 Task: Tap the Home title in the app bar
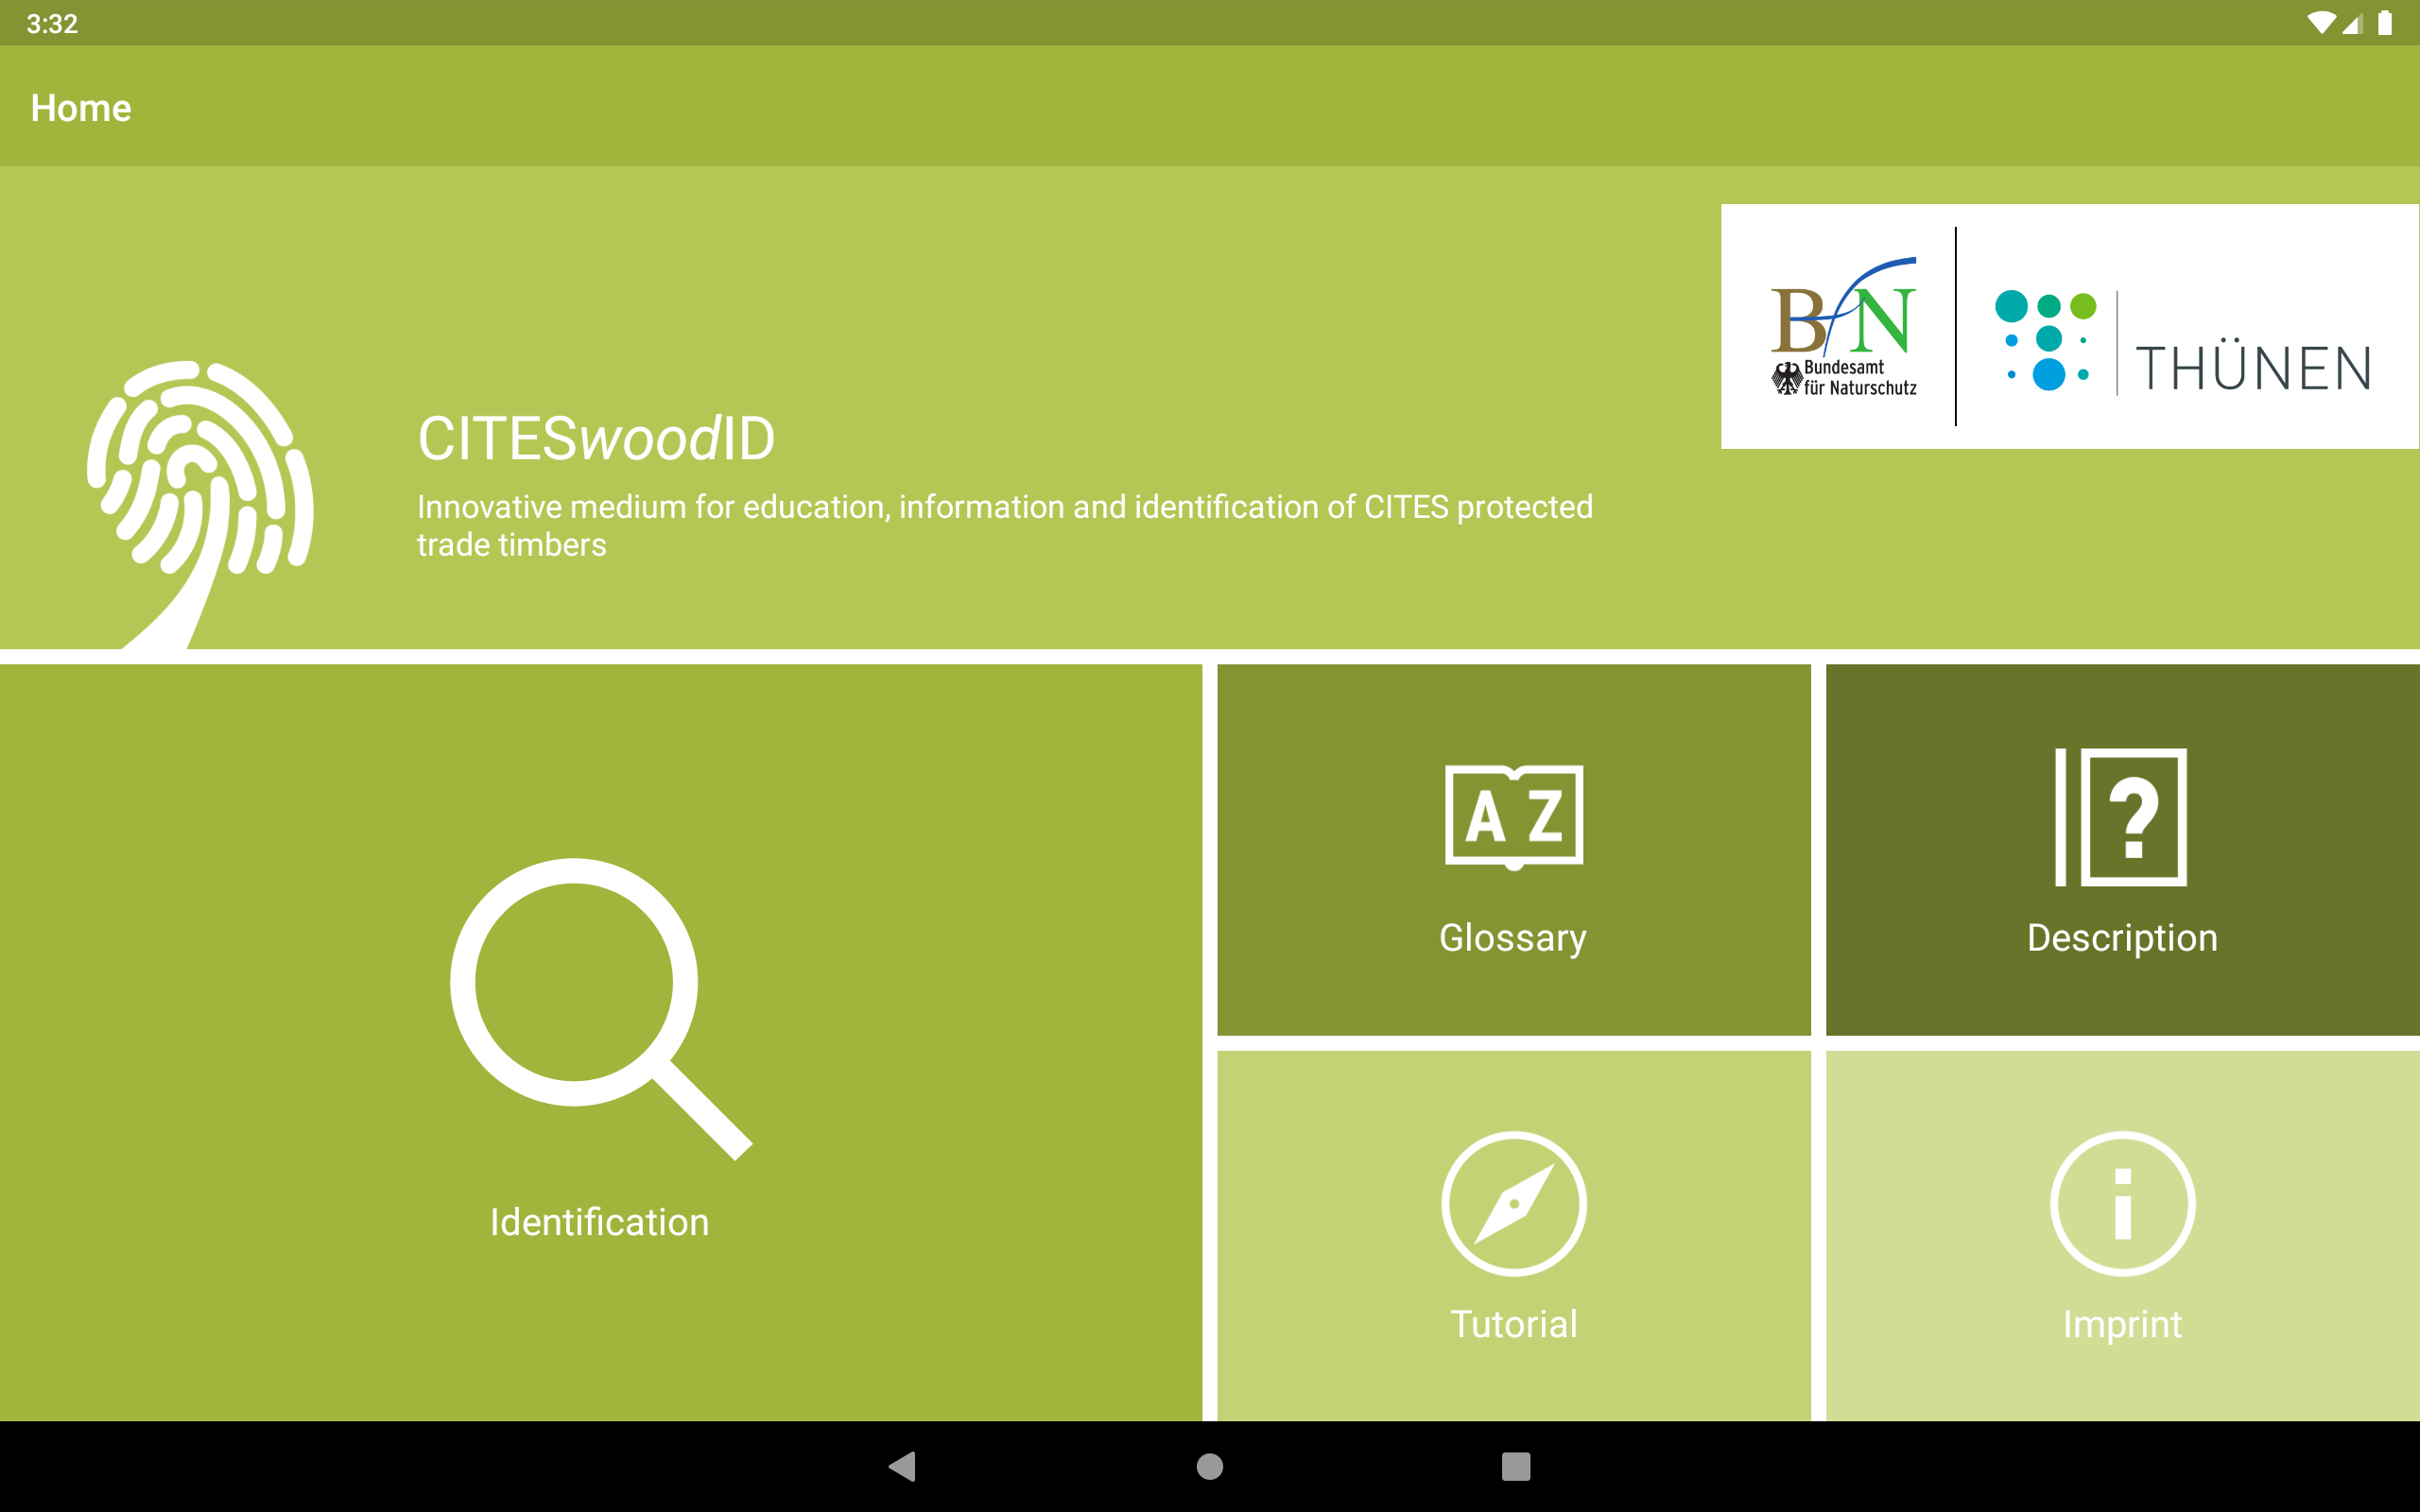81,108
